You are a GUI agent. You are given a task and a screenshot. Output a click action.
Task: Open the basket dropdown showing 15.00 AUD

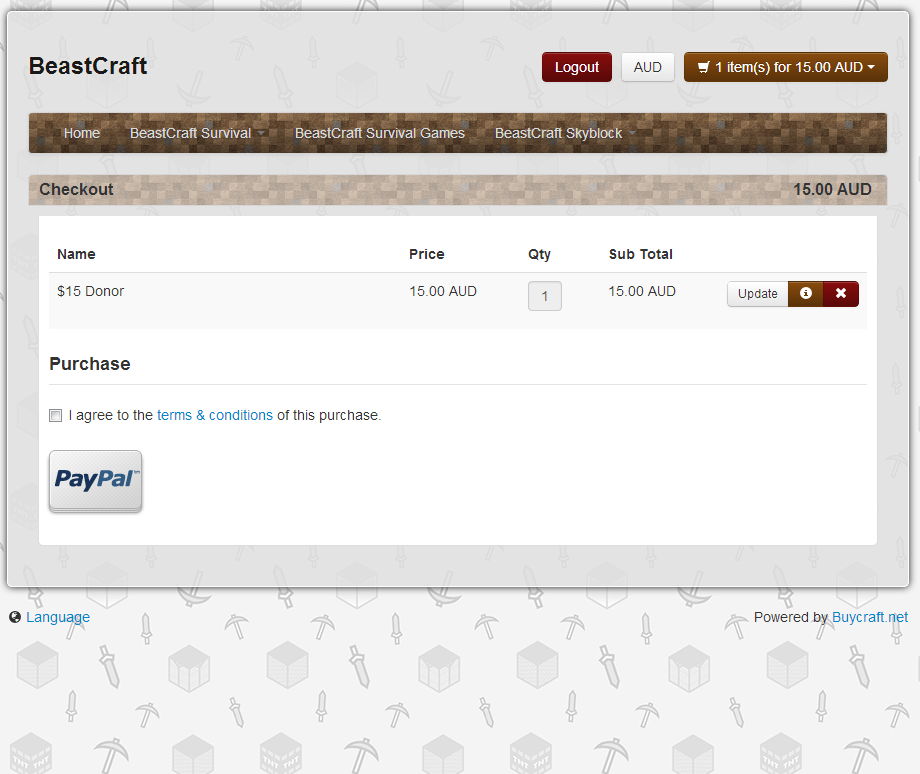pos(786,67)
